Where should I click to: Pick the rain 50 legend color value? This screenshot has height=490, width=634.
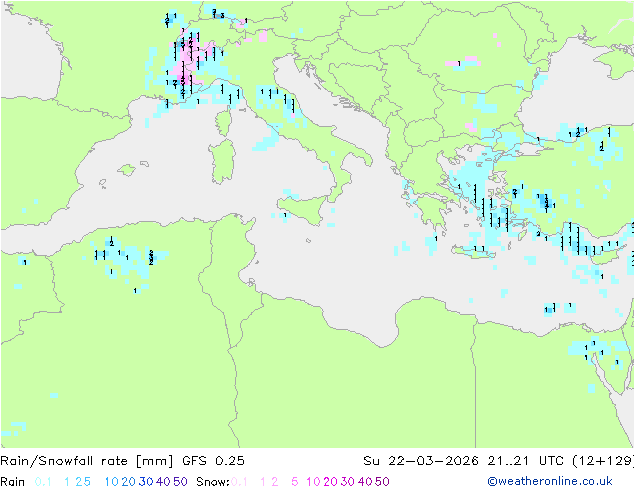point(180,482)
